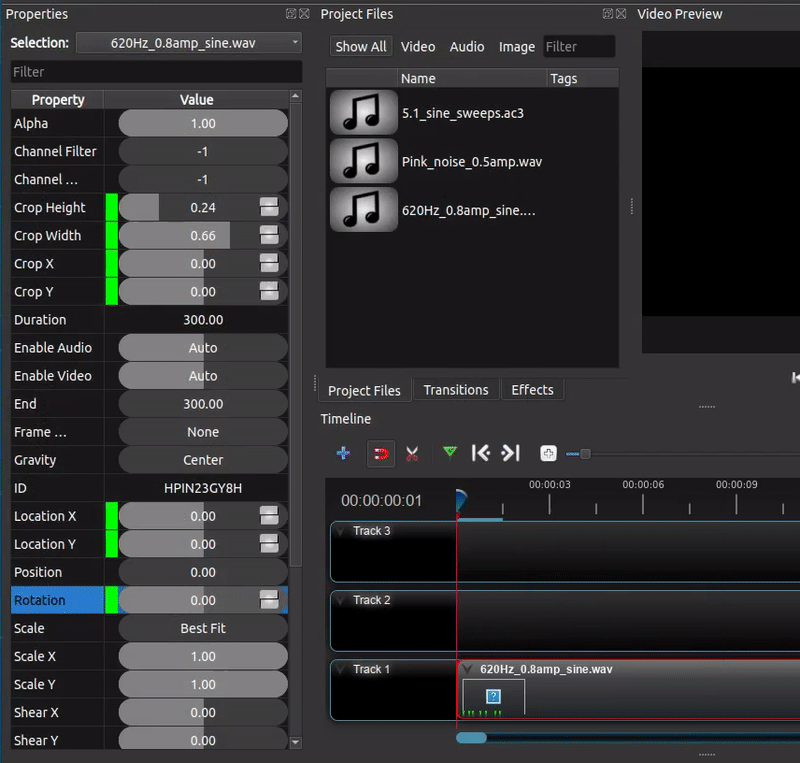Image resolution: width=800 pixels, height=763 pixels.
Task: Open the Enable Audio Auto dropdown
Action: [x=203, y=348]
